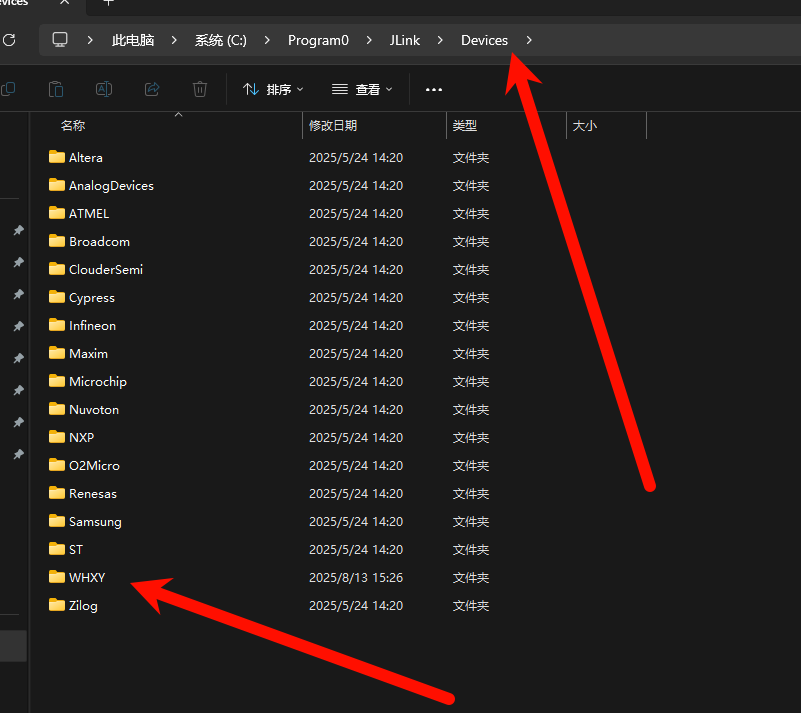Sort by the 修改日期 column header

click(x=333, y=126)
